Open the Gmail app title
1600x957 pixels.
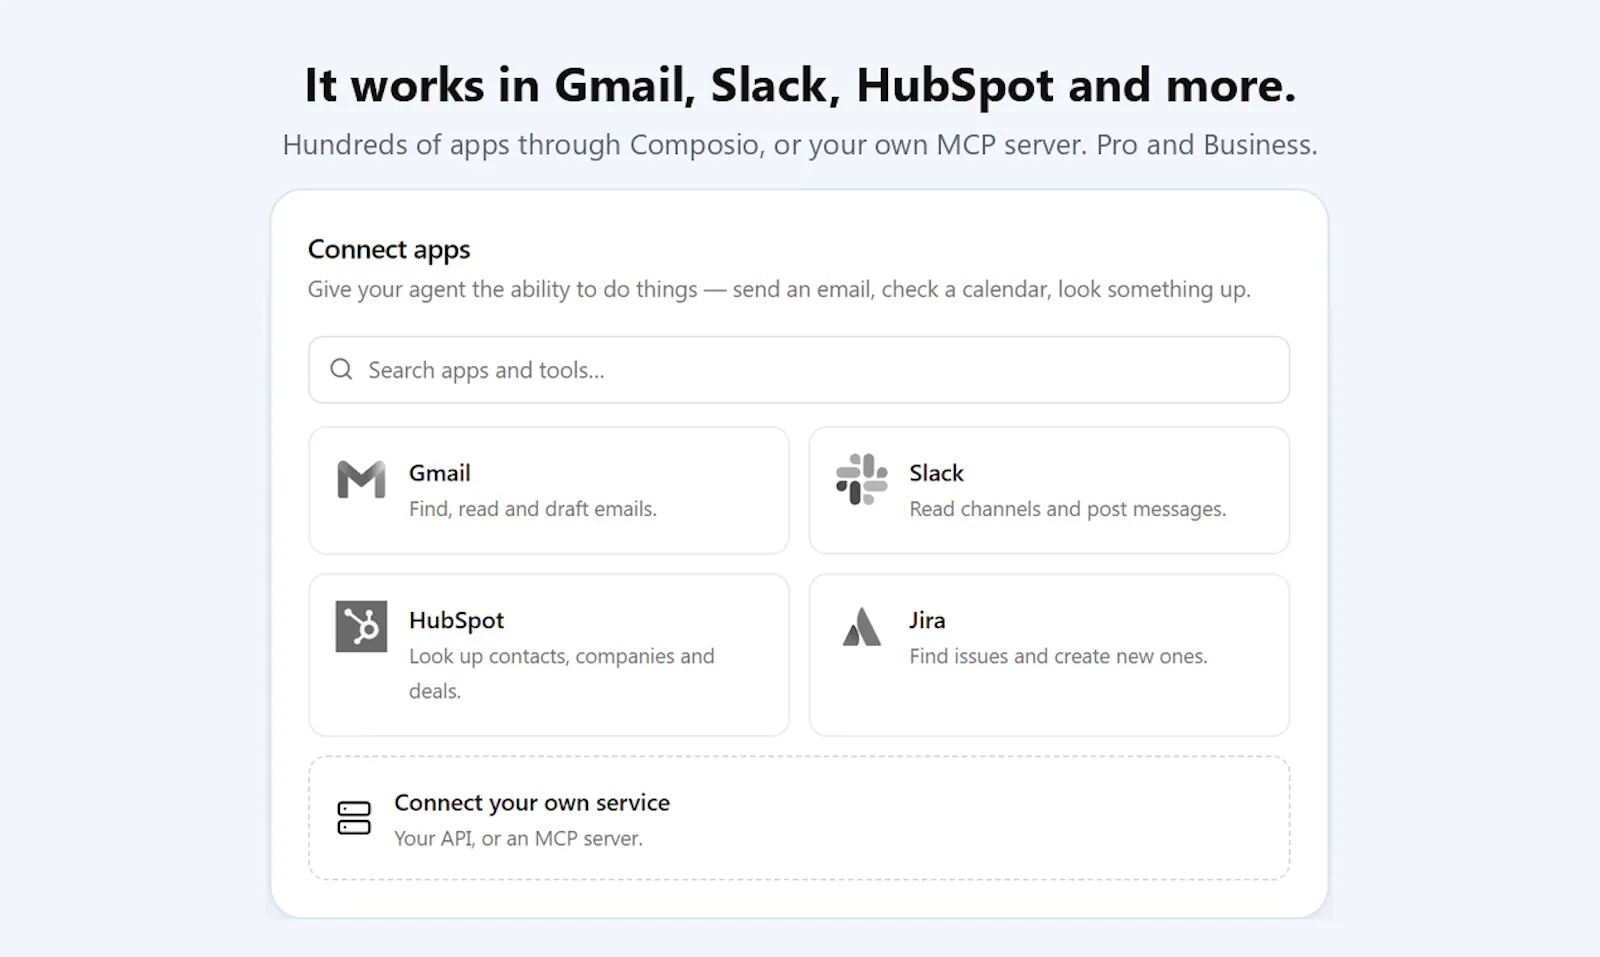[x=440, y=473]
